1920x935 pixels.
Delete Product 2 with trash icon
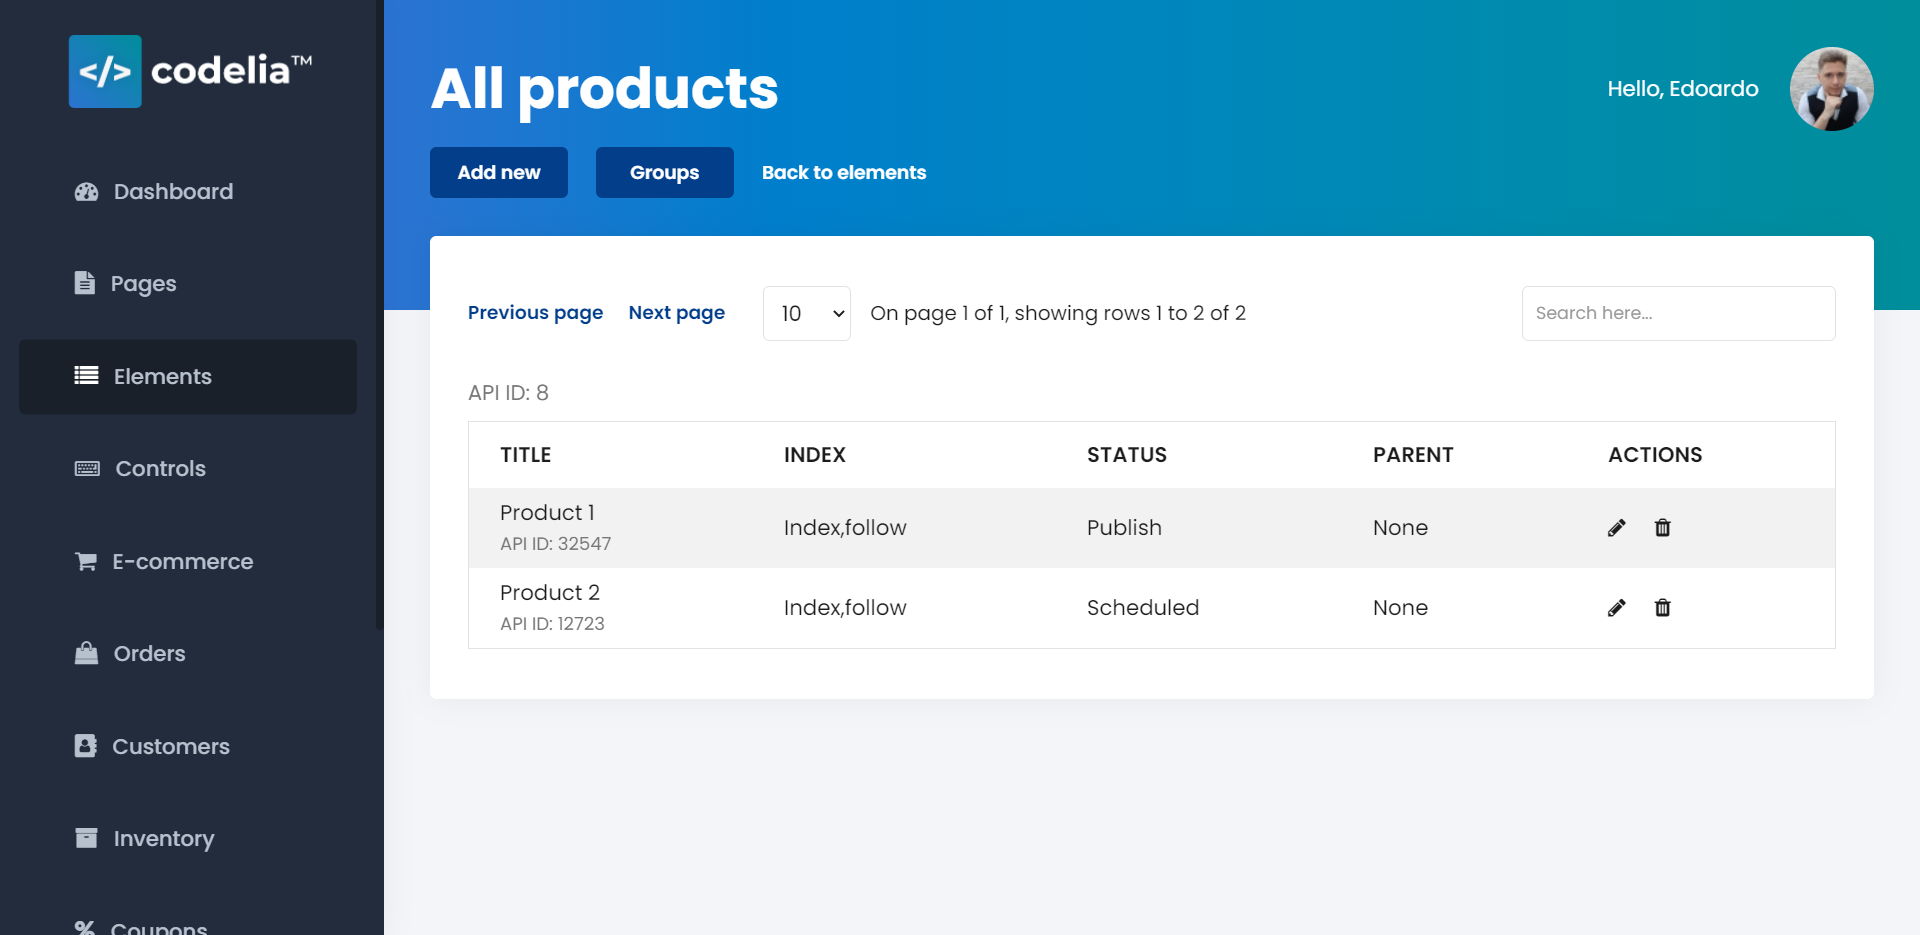coord(1662,608)
